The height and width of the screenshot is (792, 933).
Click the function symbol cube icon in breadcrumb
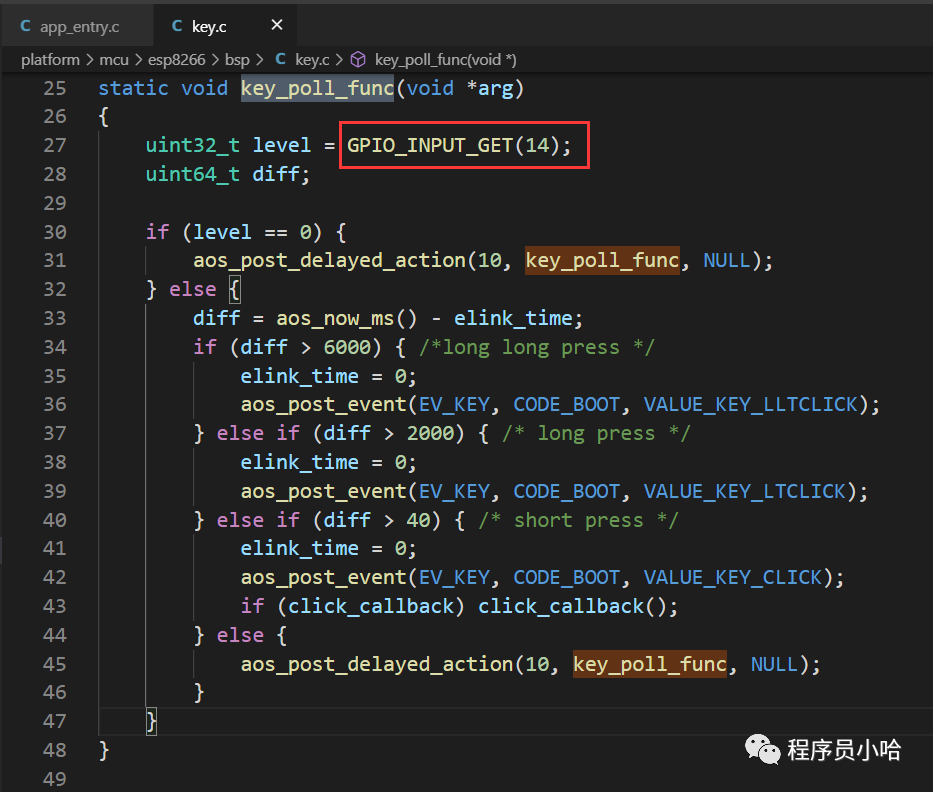(357, 60)
